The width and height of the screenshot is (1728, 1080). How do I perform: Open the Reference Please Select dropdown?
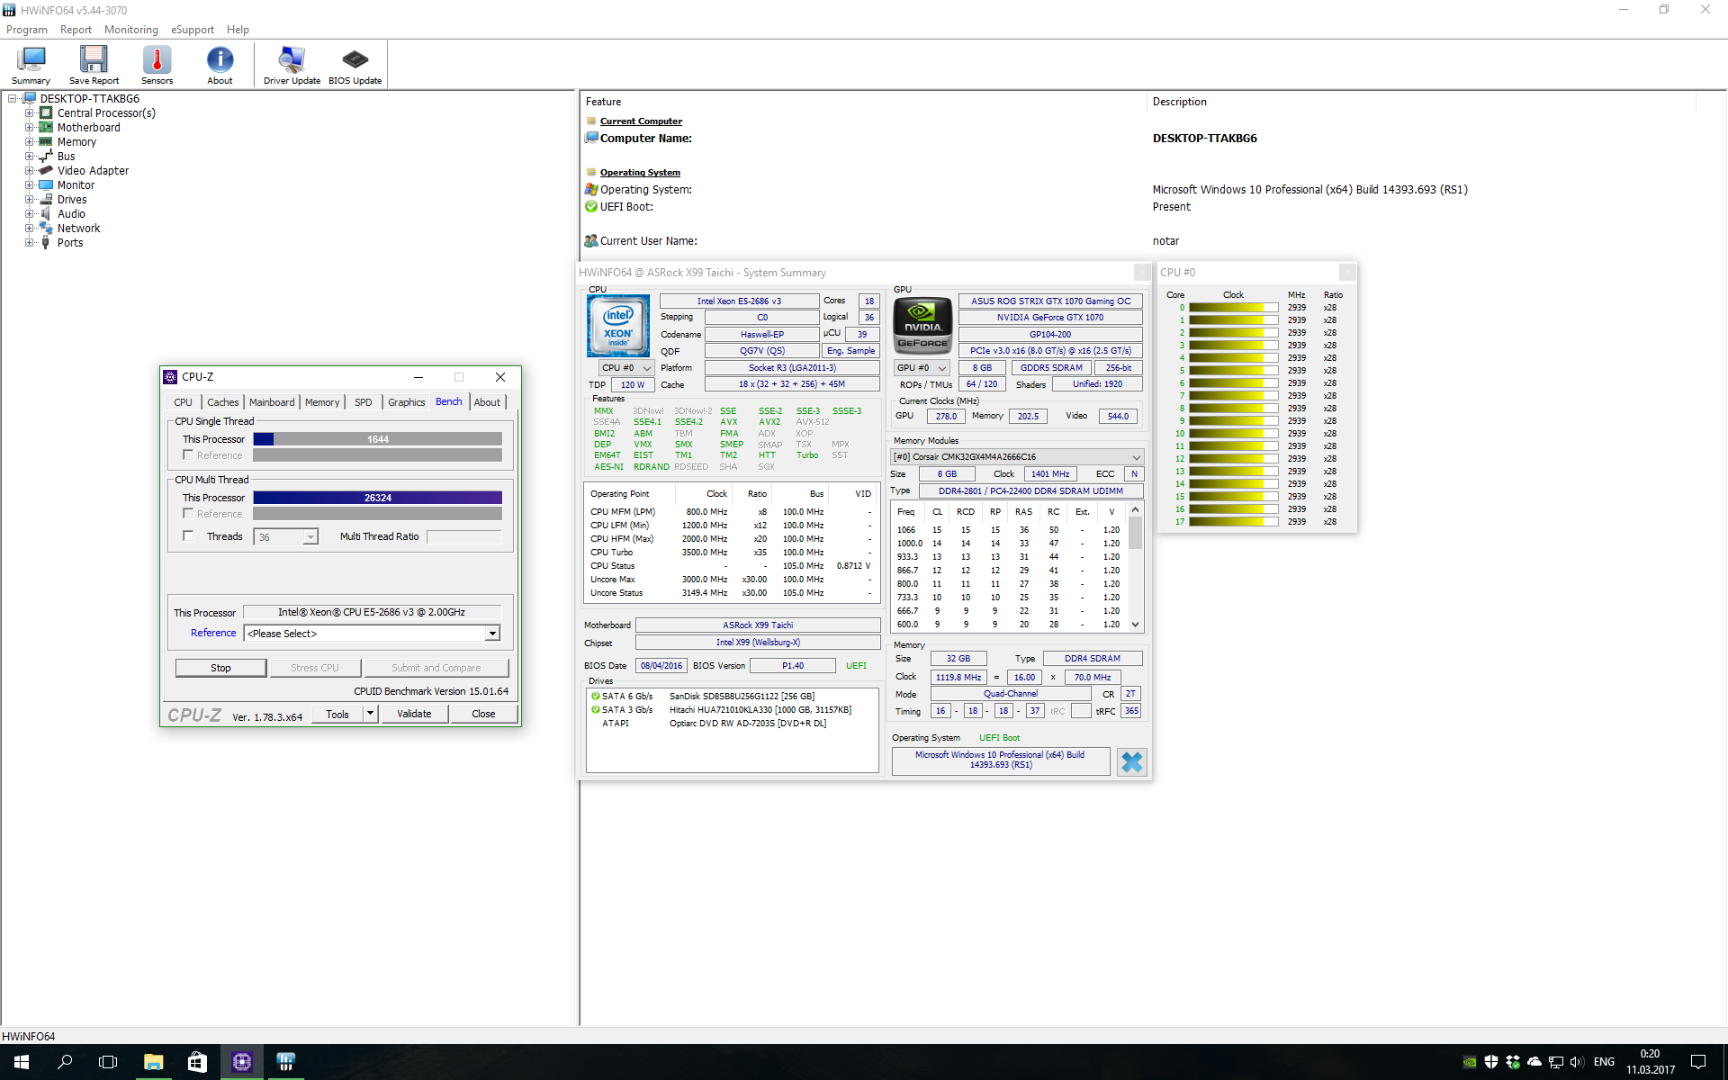point(372,633)
